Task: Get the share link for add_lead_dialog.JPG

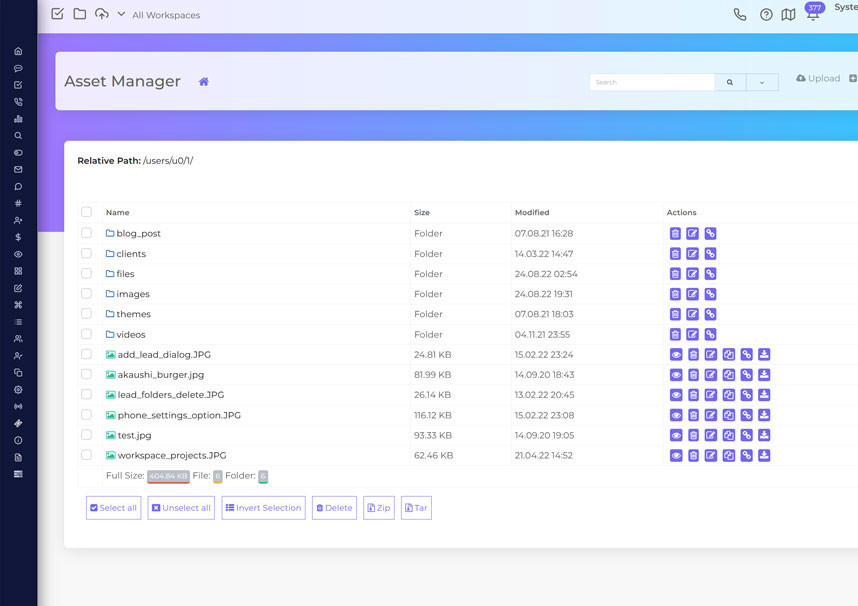Action: pyautogui.click(x=747, y=354)
